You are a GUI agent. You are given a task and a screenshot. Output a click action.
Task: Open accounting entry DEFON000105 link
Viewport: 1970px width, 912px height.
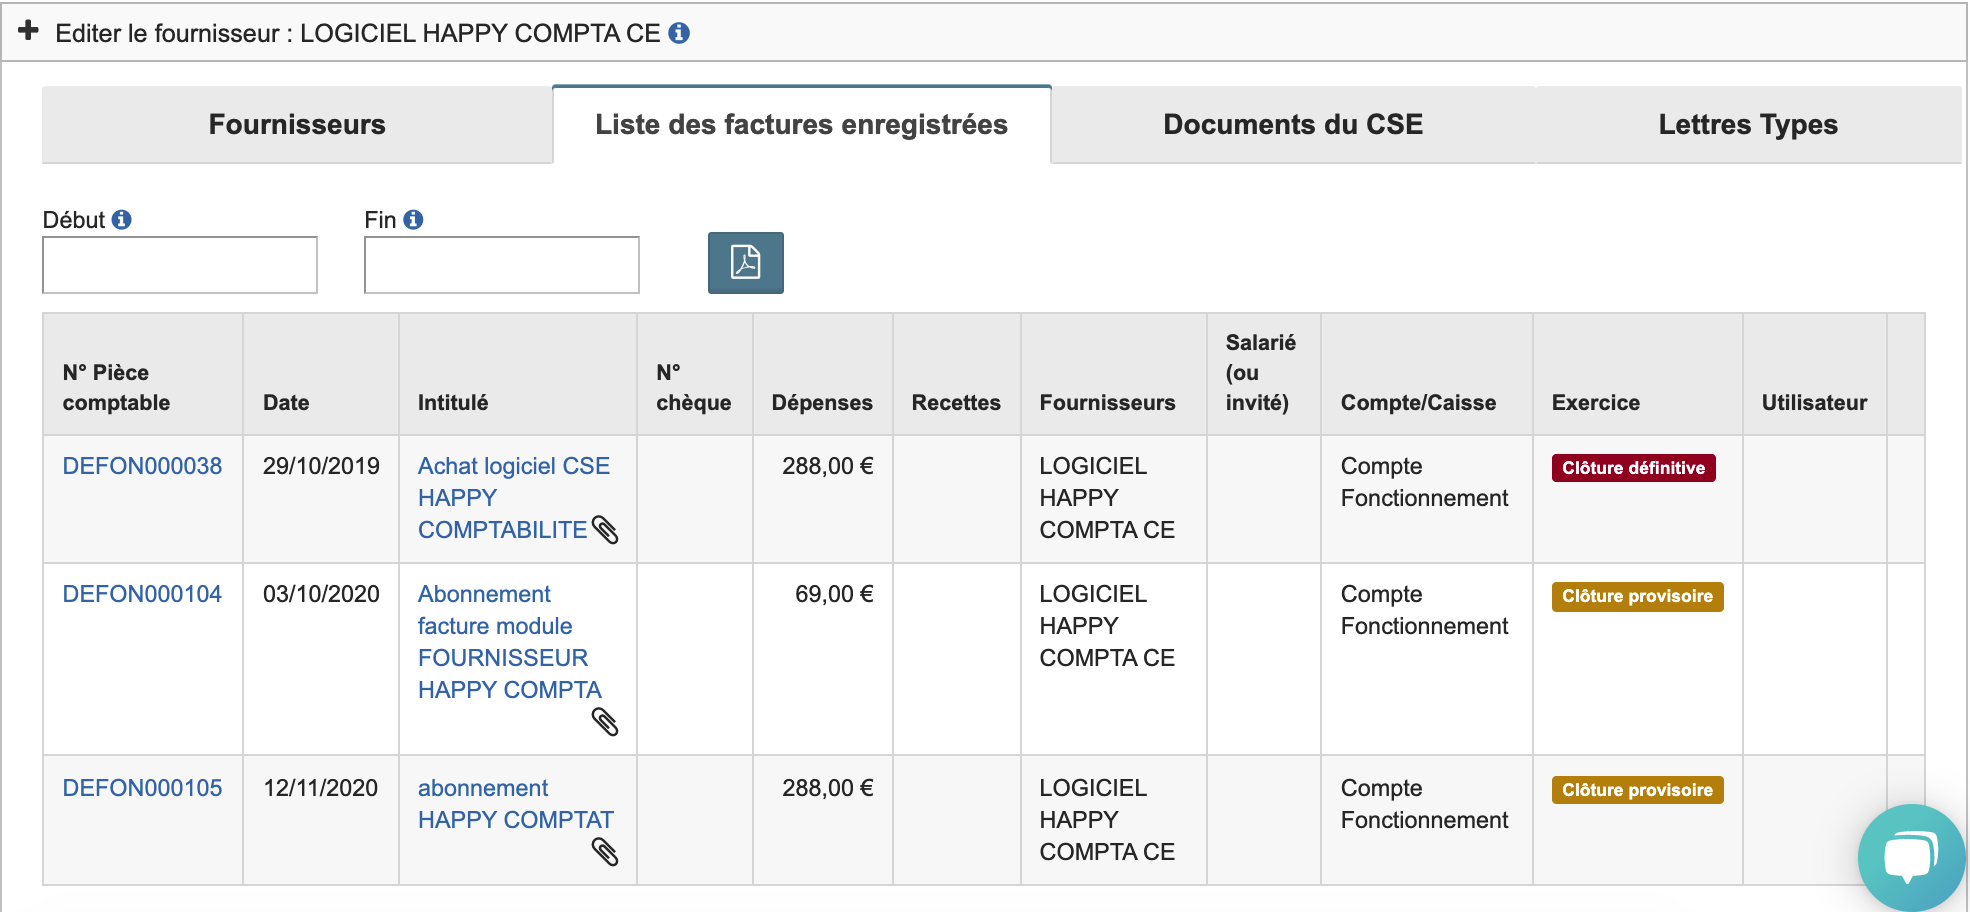point(142,788)
